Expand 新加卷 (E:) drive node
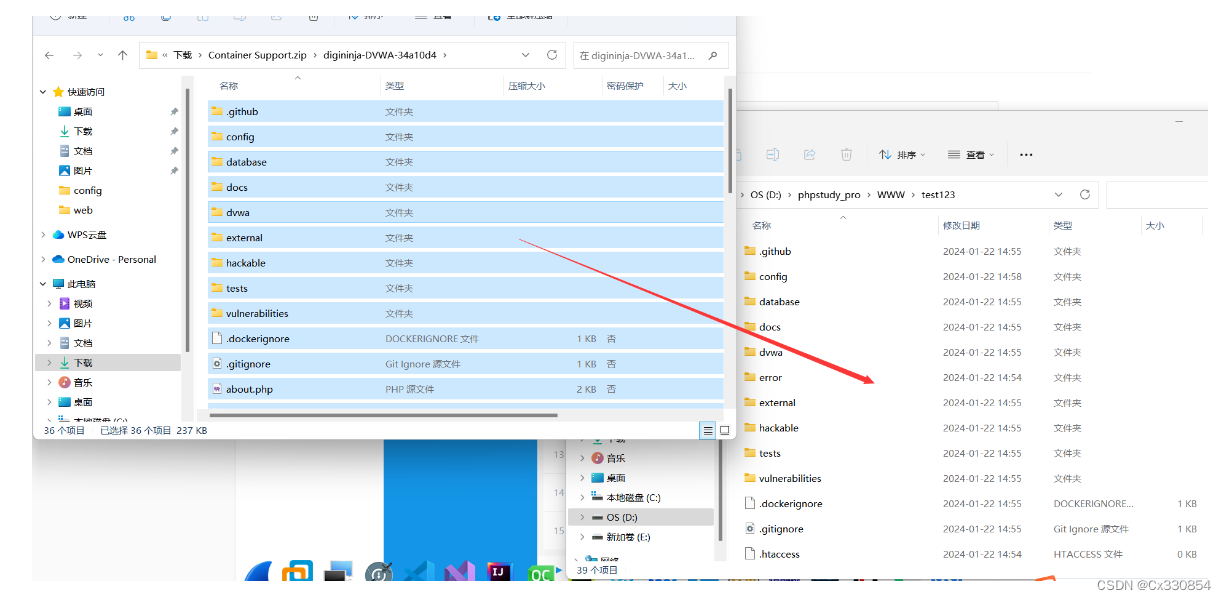 pyautogui.click(x=582, y=537)
